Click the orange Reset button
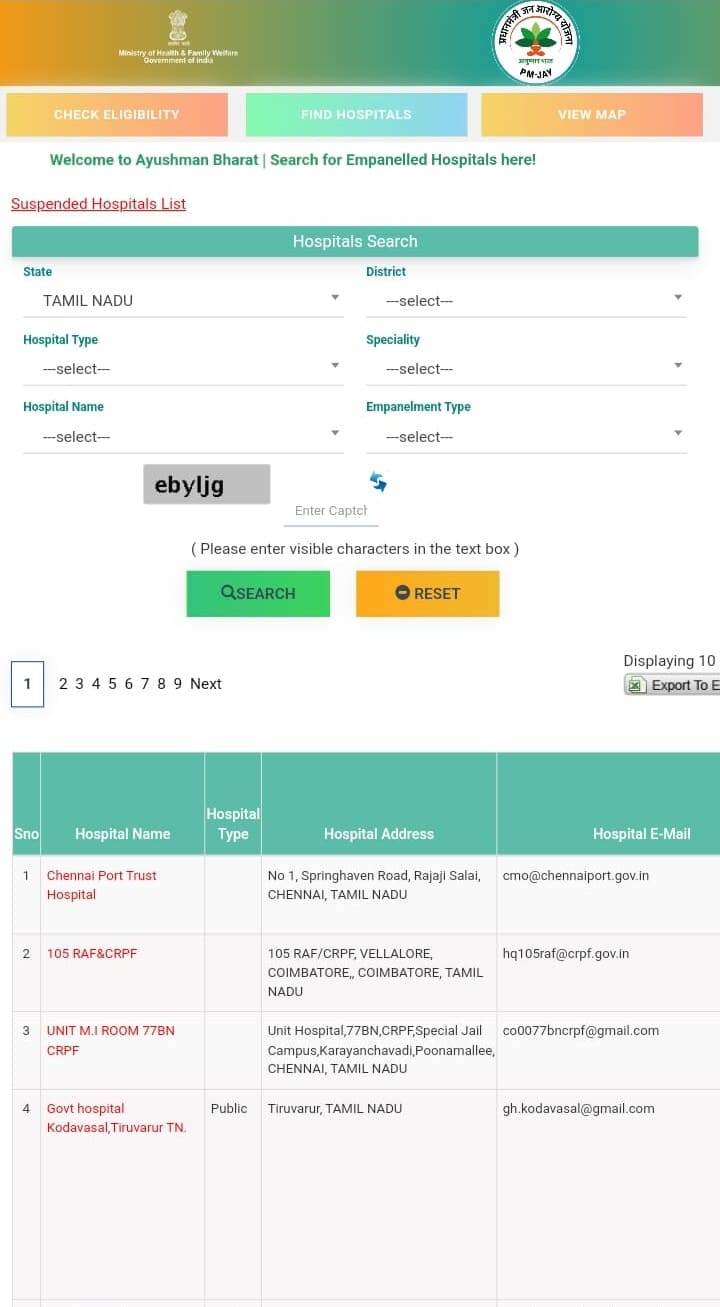720x1307 pixels. point(428,593)
